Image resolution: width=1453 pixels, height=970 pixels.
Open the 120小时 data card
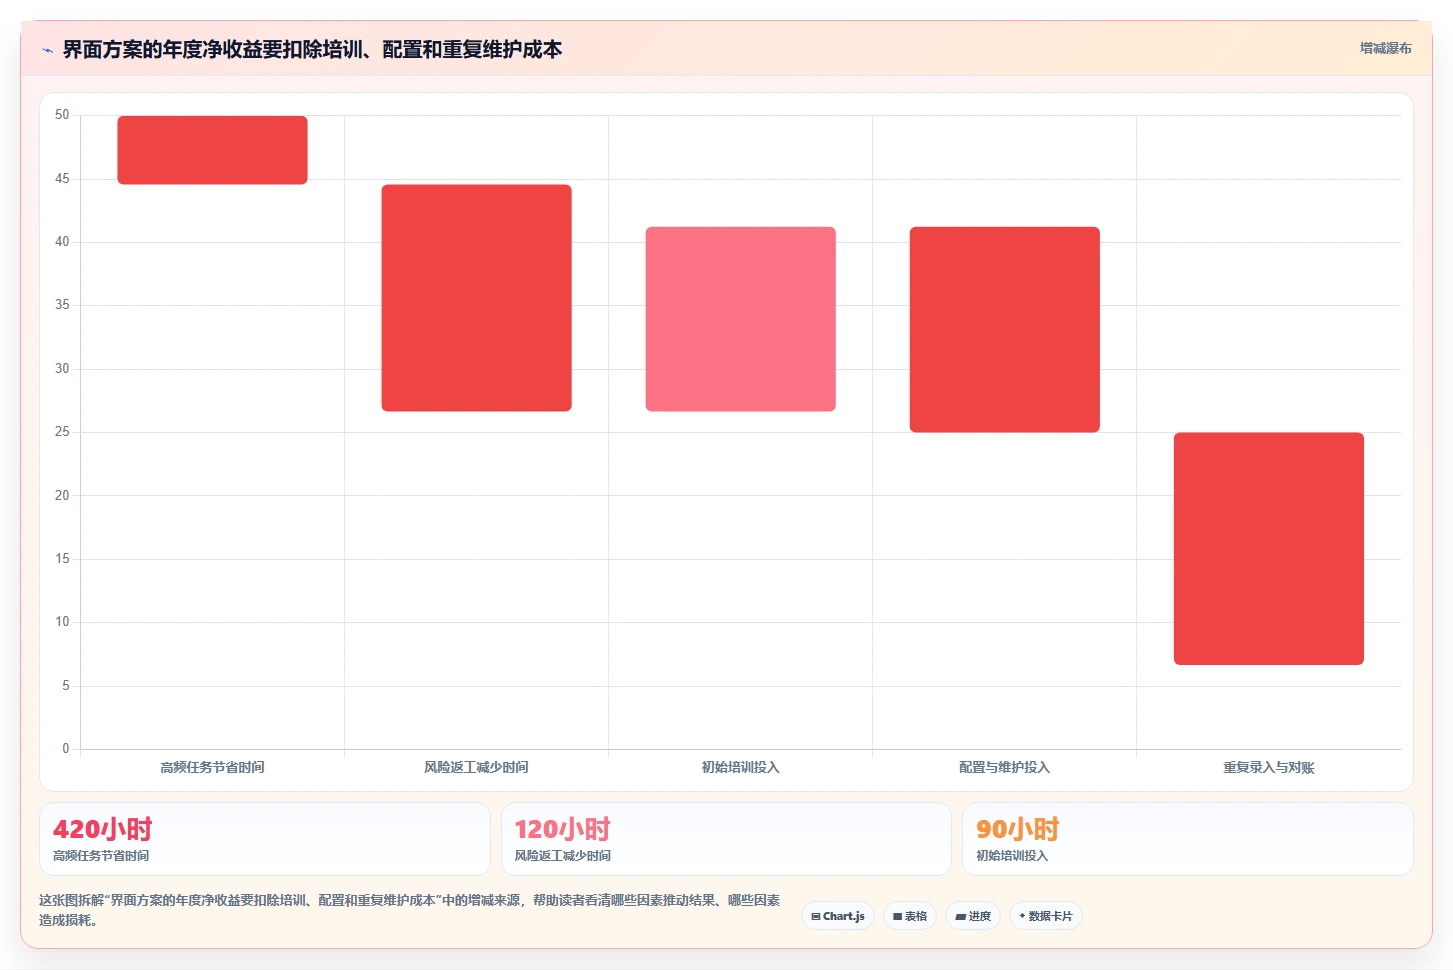click(726, 839)
